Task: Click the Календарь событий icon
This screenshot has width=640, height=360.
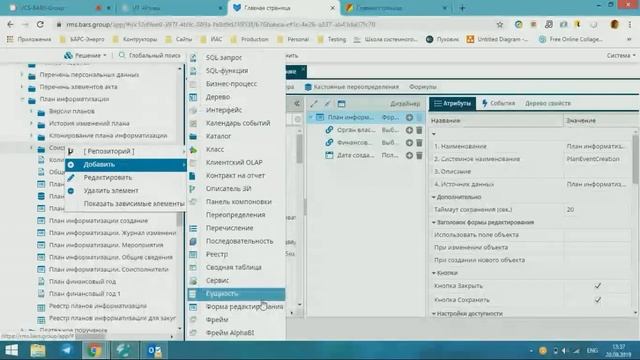Action: (193, 123)
